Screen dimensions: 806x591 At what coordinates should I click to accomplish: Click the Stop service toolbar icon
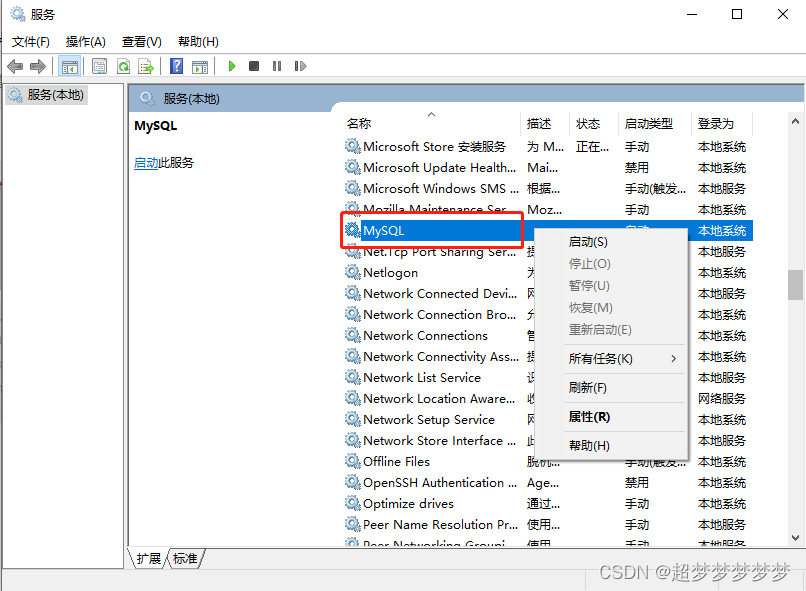pos(254,66)
